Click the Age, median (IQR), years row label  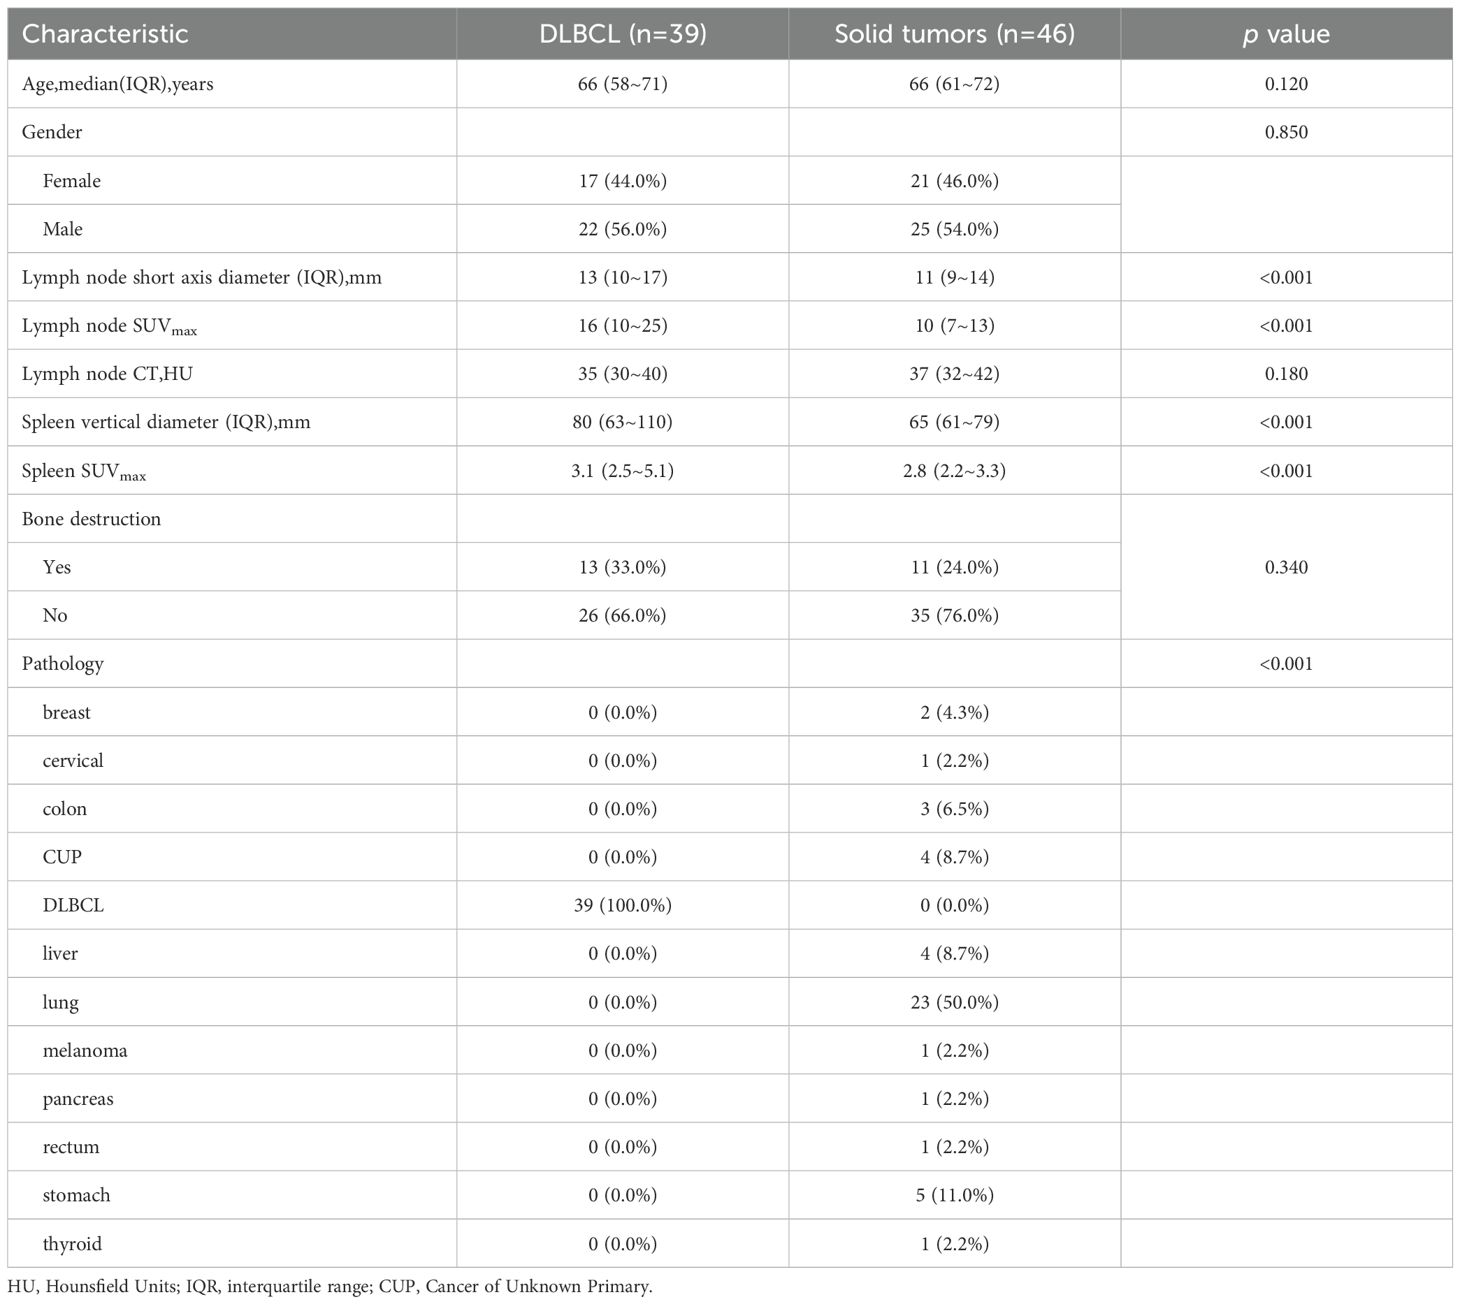pos(118,84)
